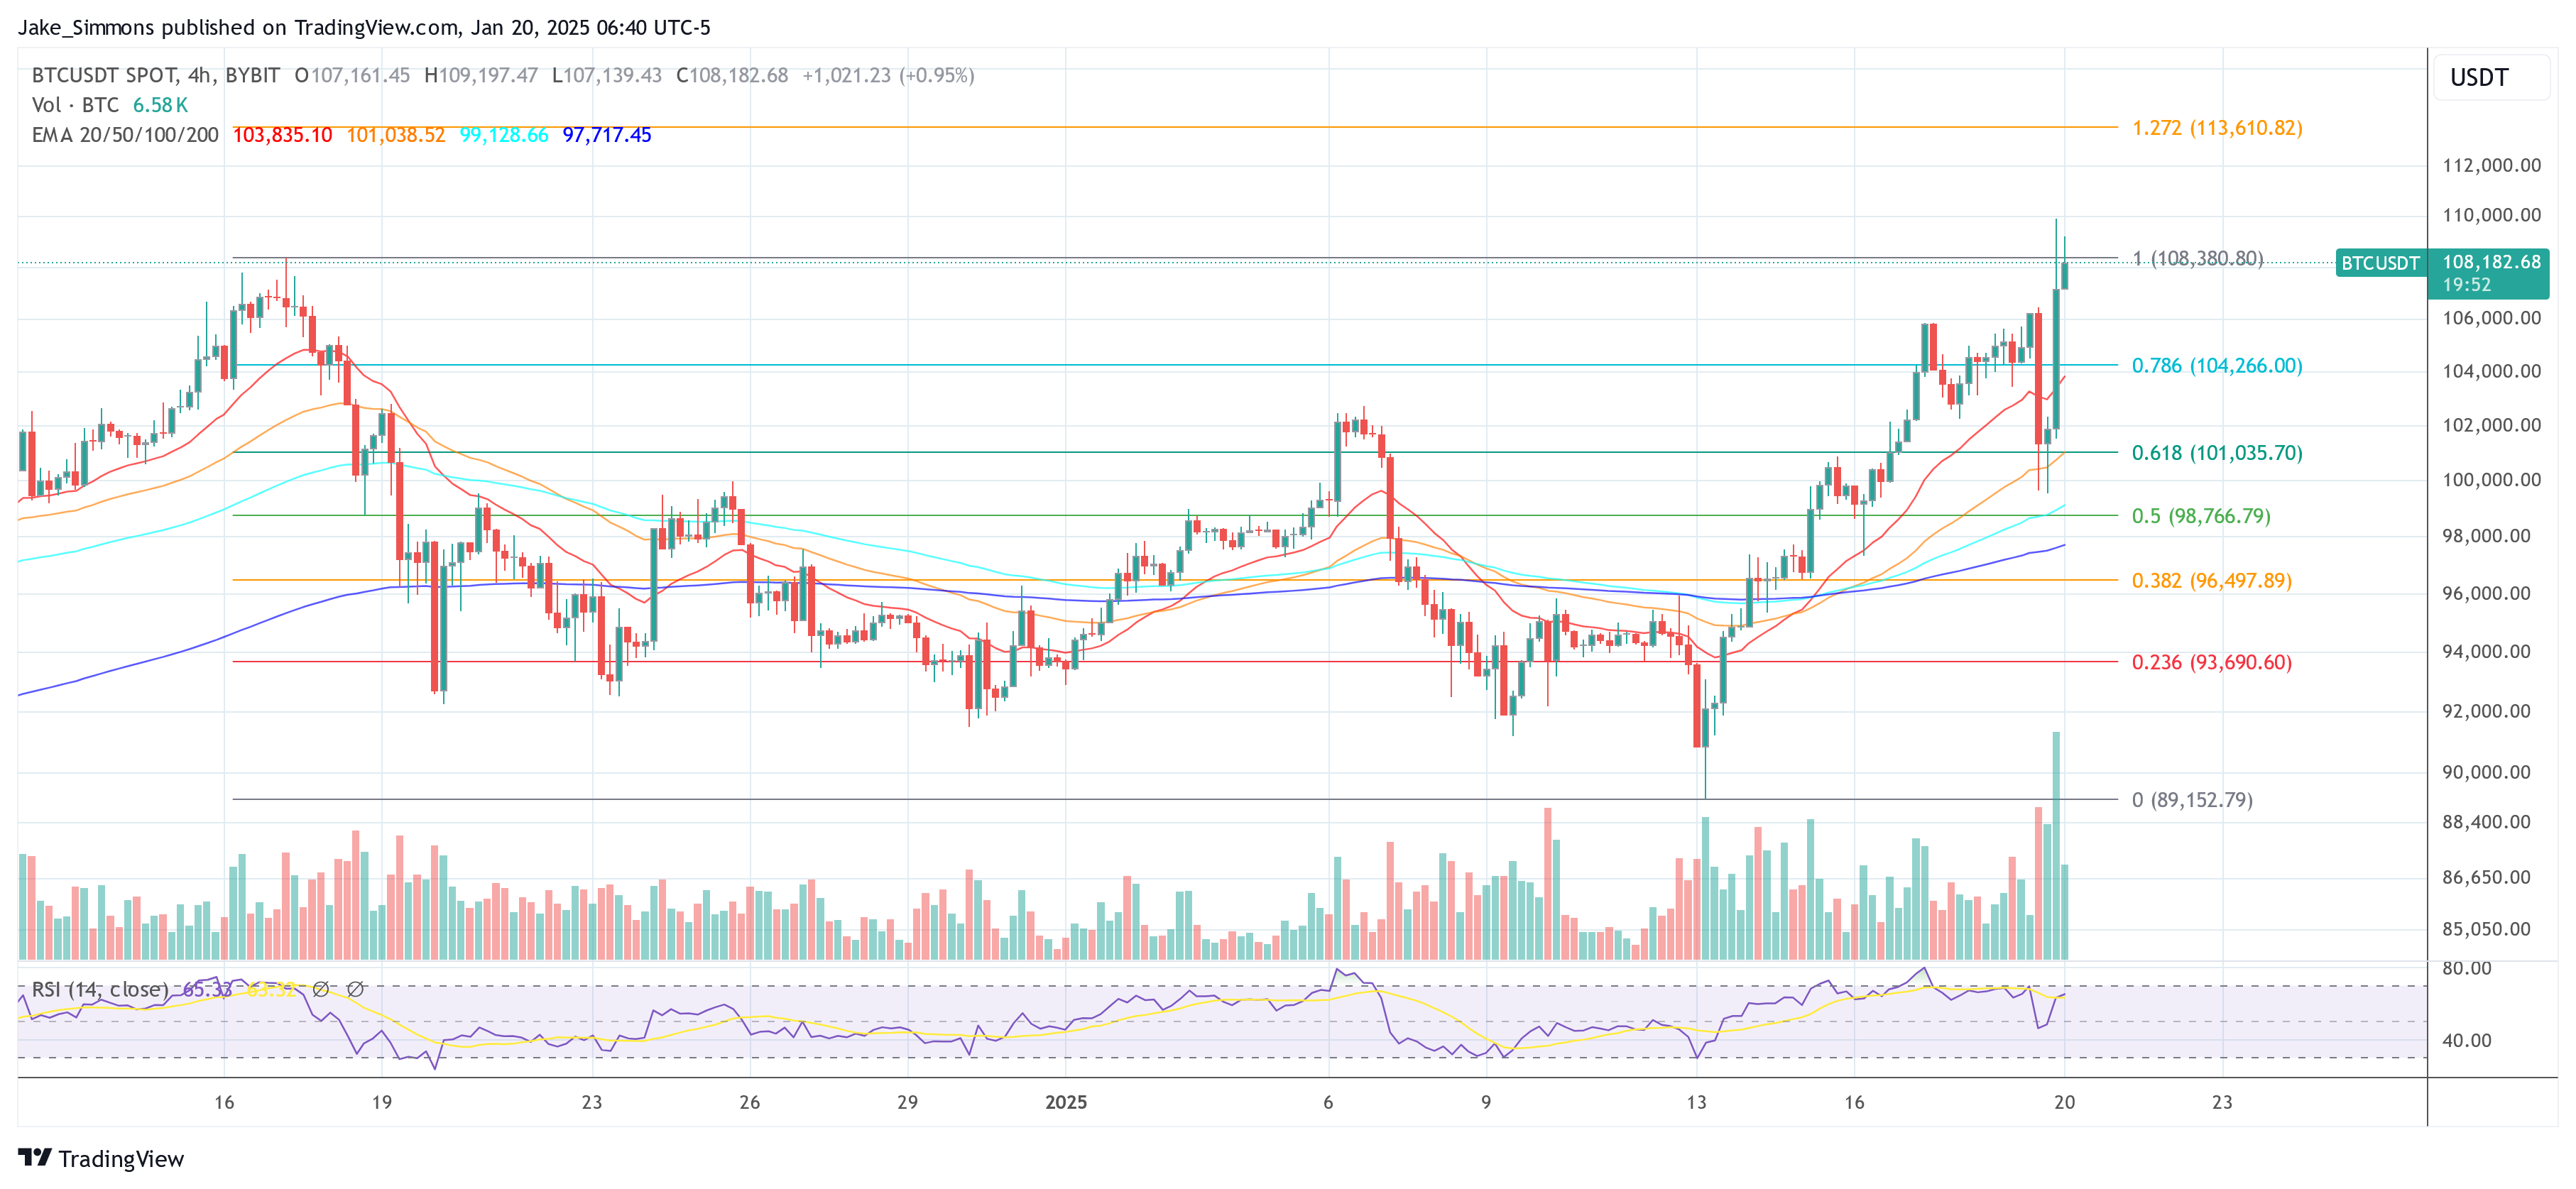Click first empty-set symbol in RSI legend
The image size is (2576, 1189).
[321, 989]
